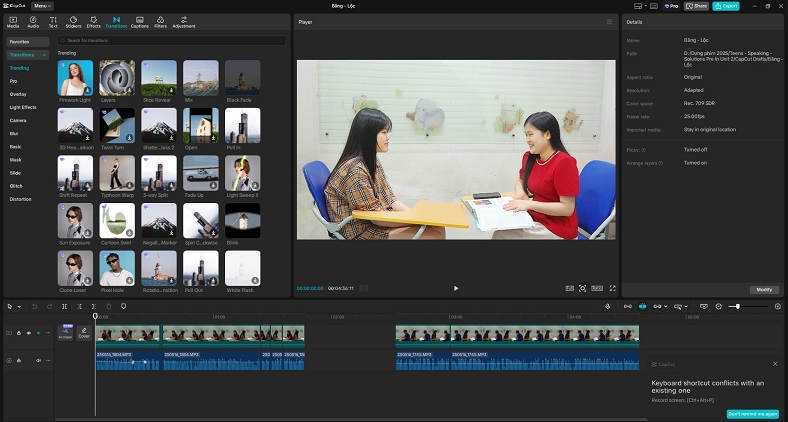Open the Adjustment tab
This screenshot has height=422, width=788.
(184, 22)
